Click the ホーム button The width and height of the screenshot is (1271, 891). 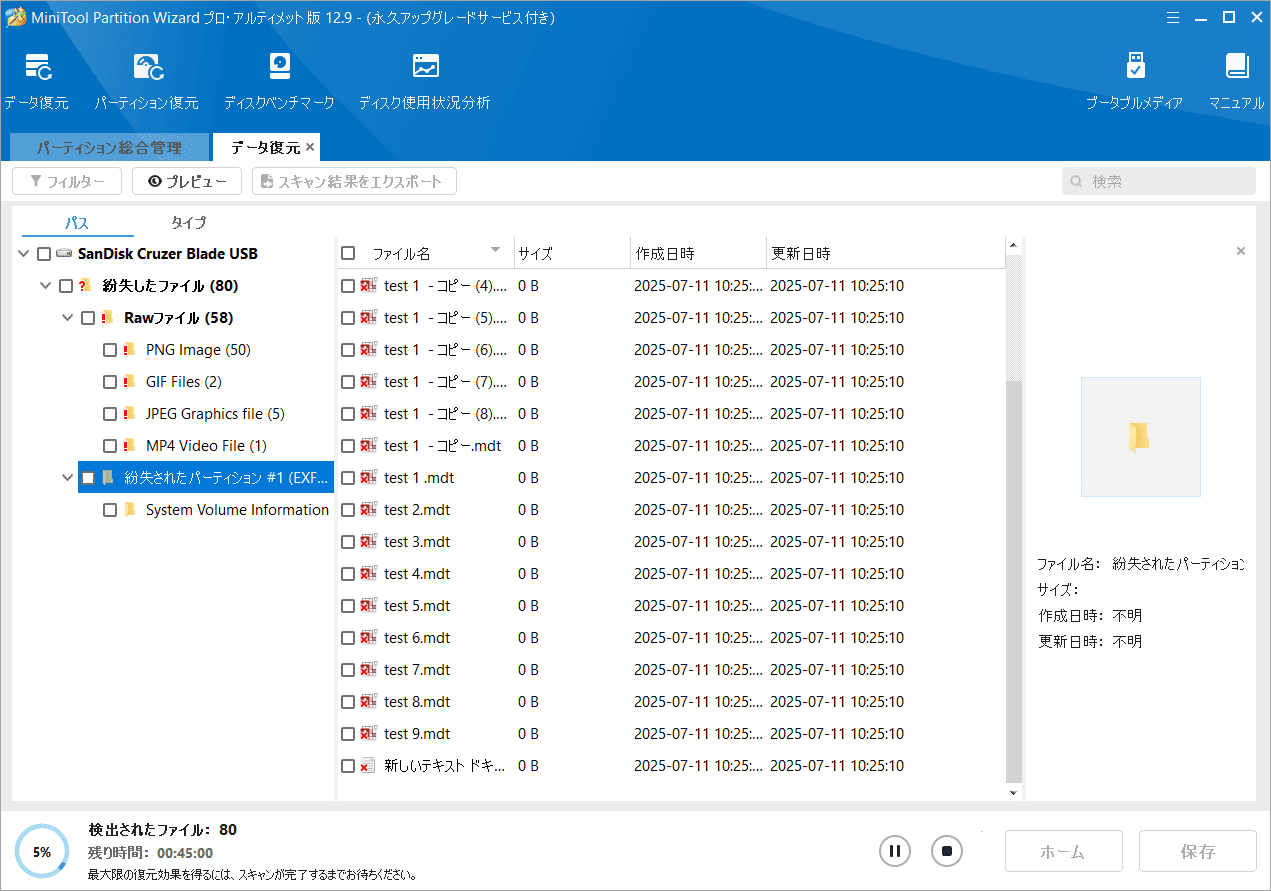pos(1063,852)
